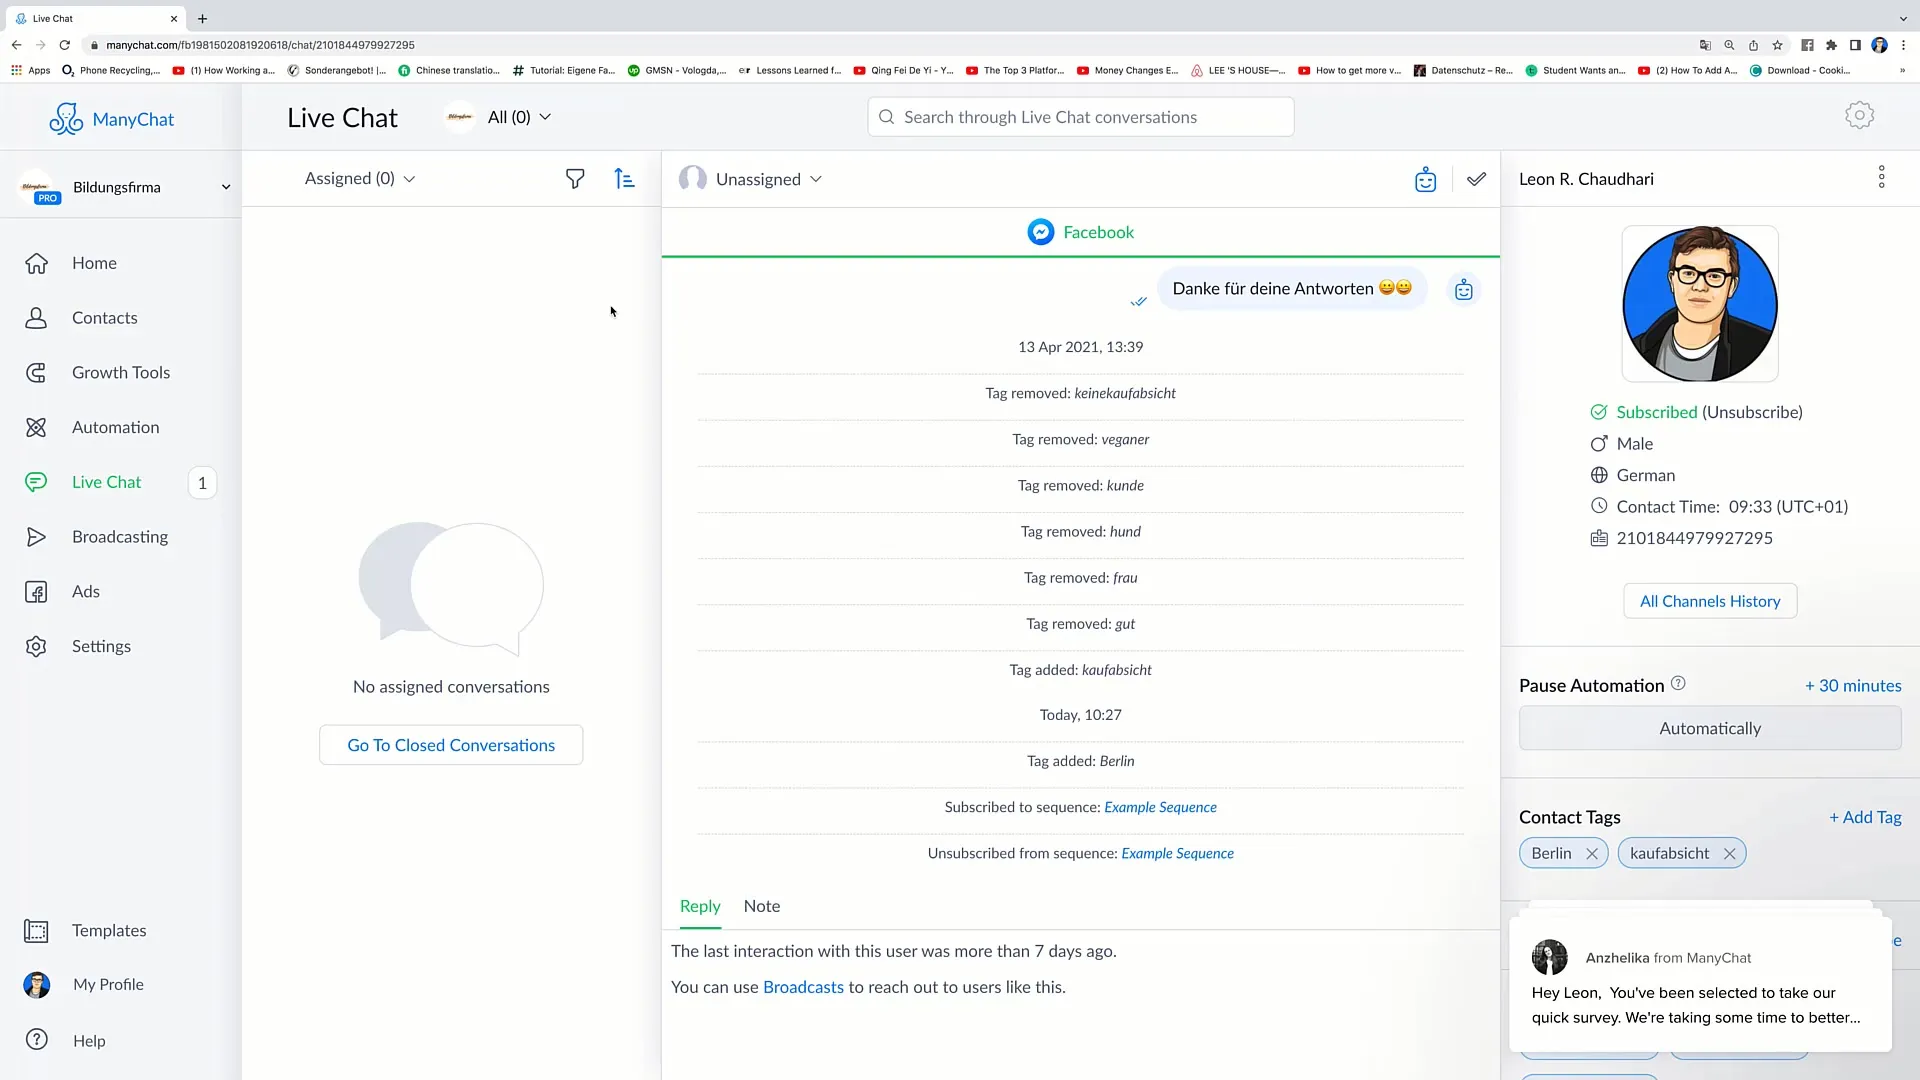Image resolution: width=1920 pixels, height=1080 pixels.
Task: Open All Channels History
Action: 1710,600
